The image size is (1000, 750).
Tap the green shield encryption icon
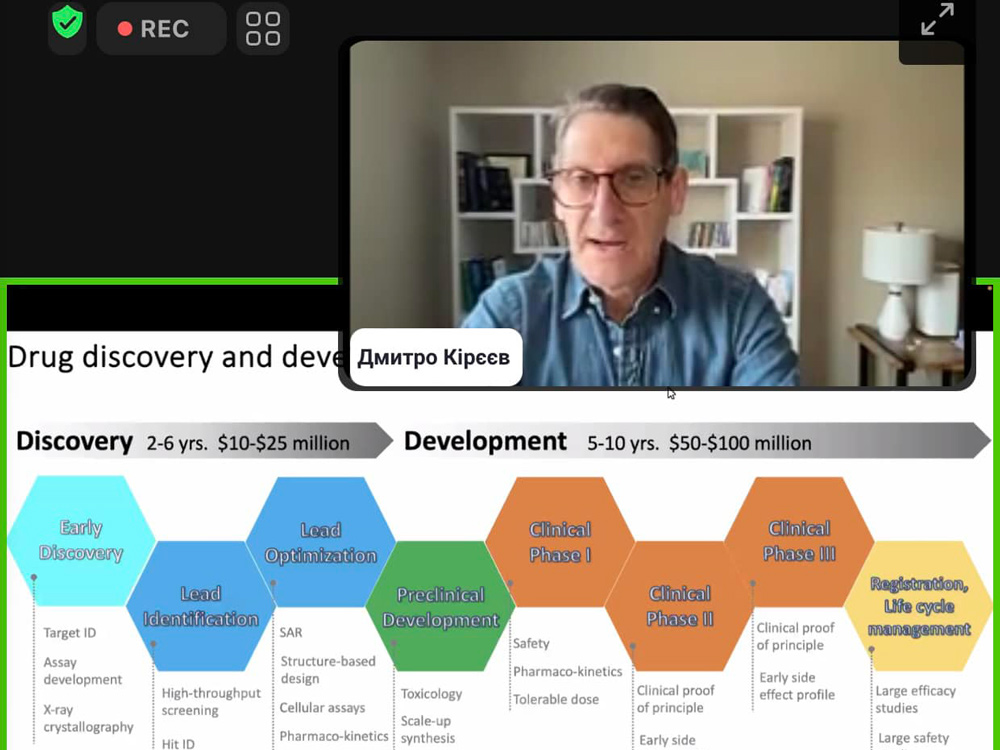pos(67,24)
